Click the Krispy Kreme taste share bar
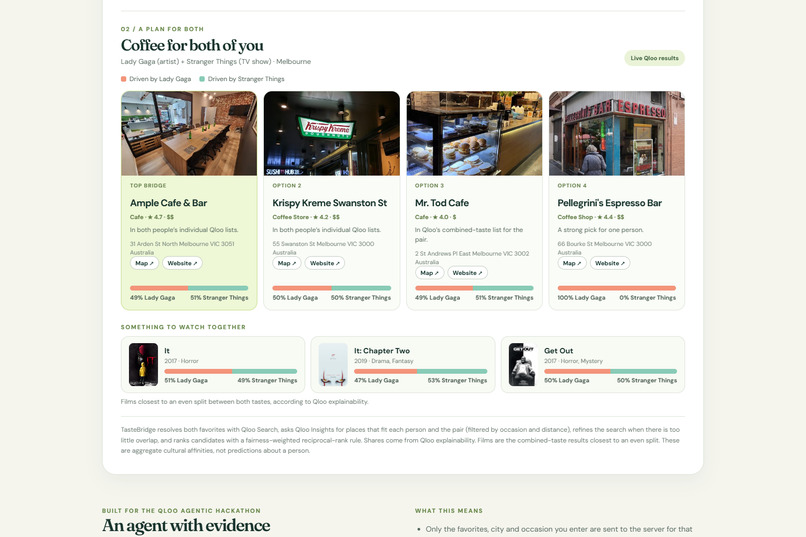Image resolution: width=806 pixels, height=537 pixels. coord(332,288)
